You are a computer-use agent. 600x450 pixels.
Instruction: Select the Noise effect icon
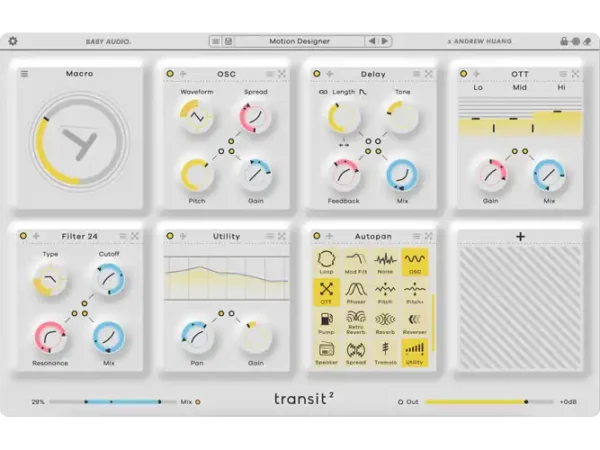[x=385, y=262]
